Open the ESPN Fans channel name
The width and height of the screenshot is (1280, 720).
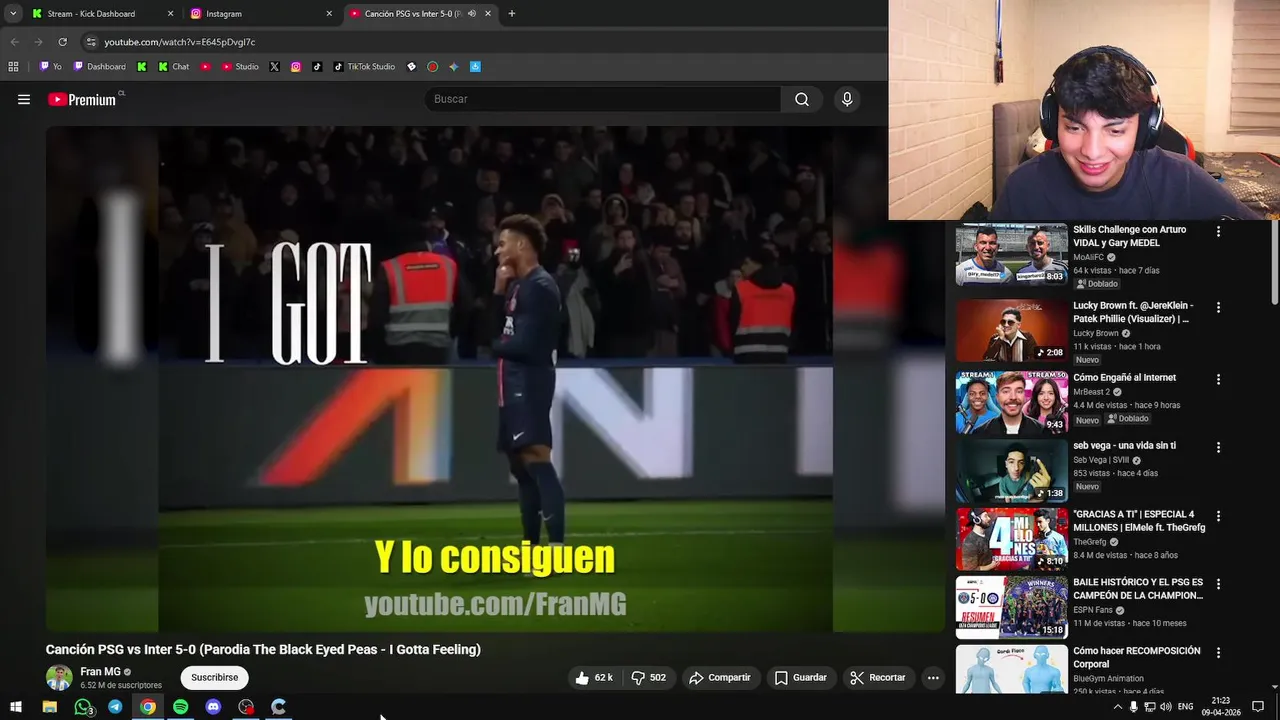coord(1093,610)
